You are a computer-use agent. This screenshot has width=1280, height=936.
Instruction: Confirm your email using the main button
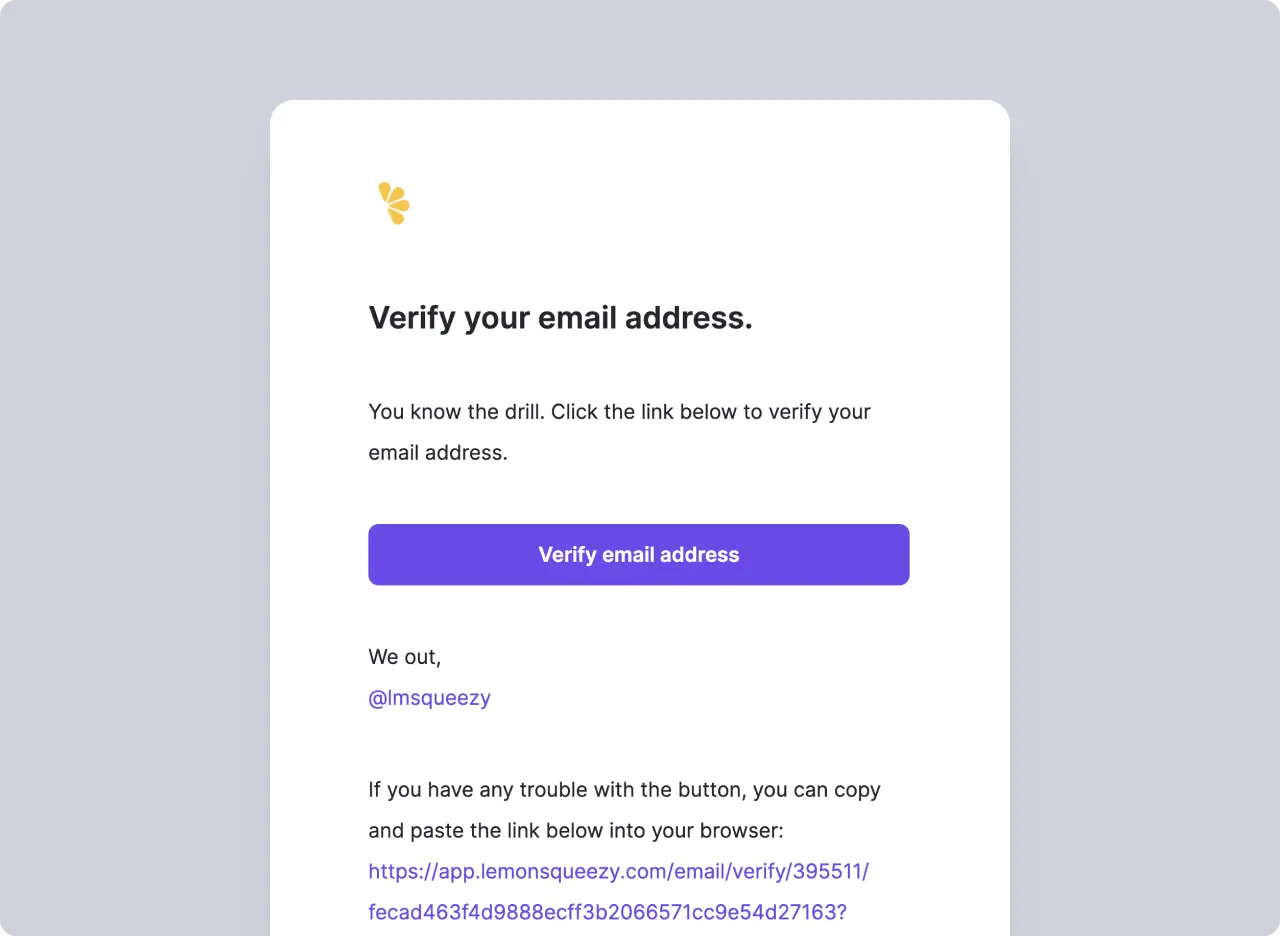pos(639,554)
